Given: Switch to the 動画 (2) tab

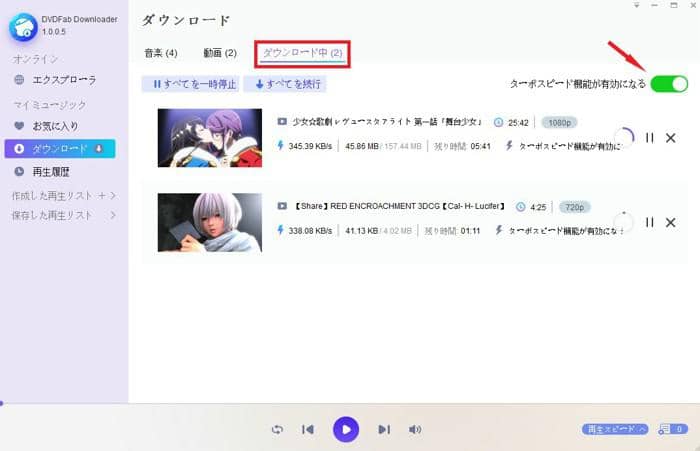Looking at the screenshot, I should [217, 52].
